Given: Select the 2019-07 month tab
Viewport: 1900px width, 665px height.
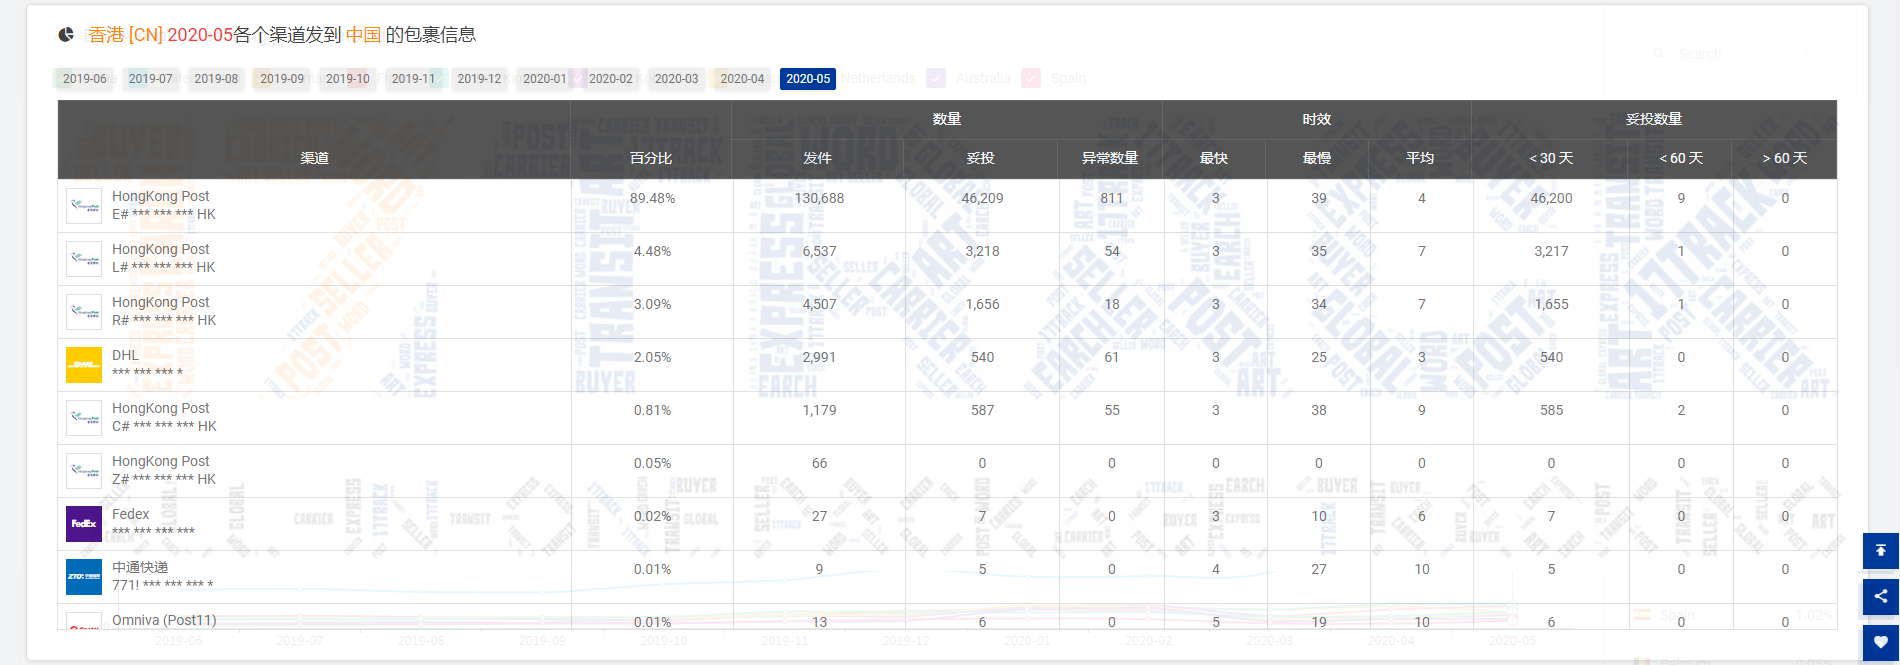Looking at the screenshot, I should (151, 79).
